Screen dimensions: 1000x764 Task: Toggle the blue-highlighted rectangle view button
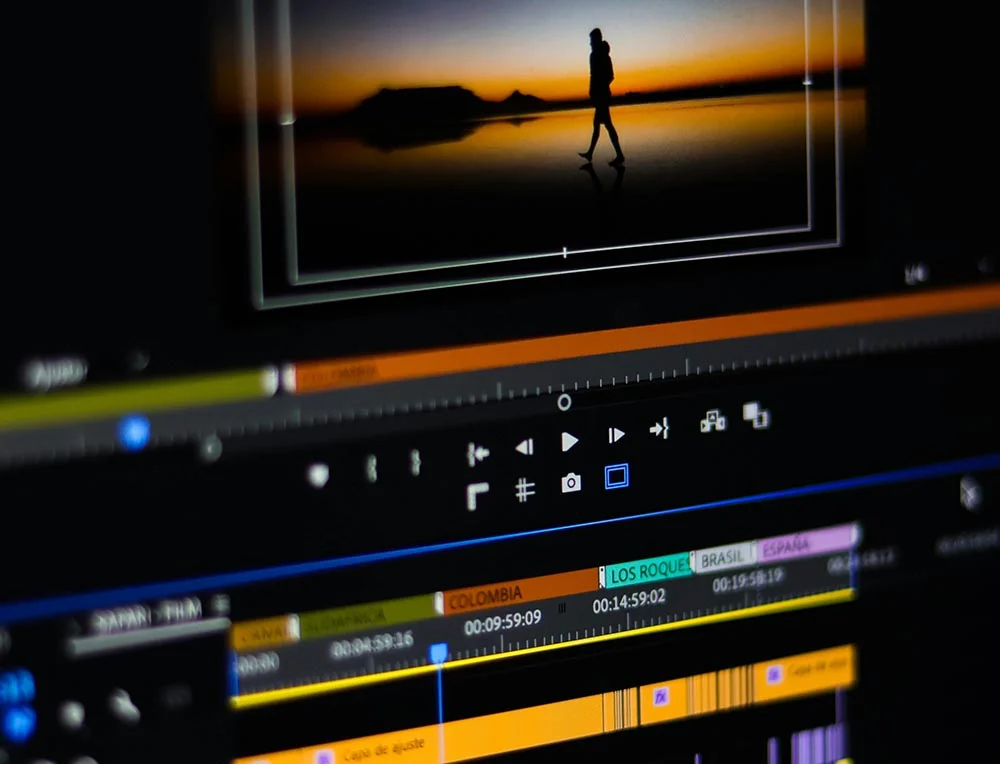(x=616, y=477)
